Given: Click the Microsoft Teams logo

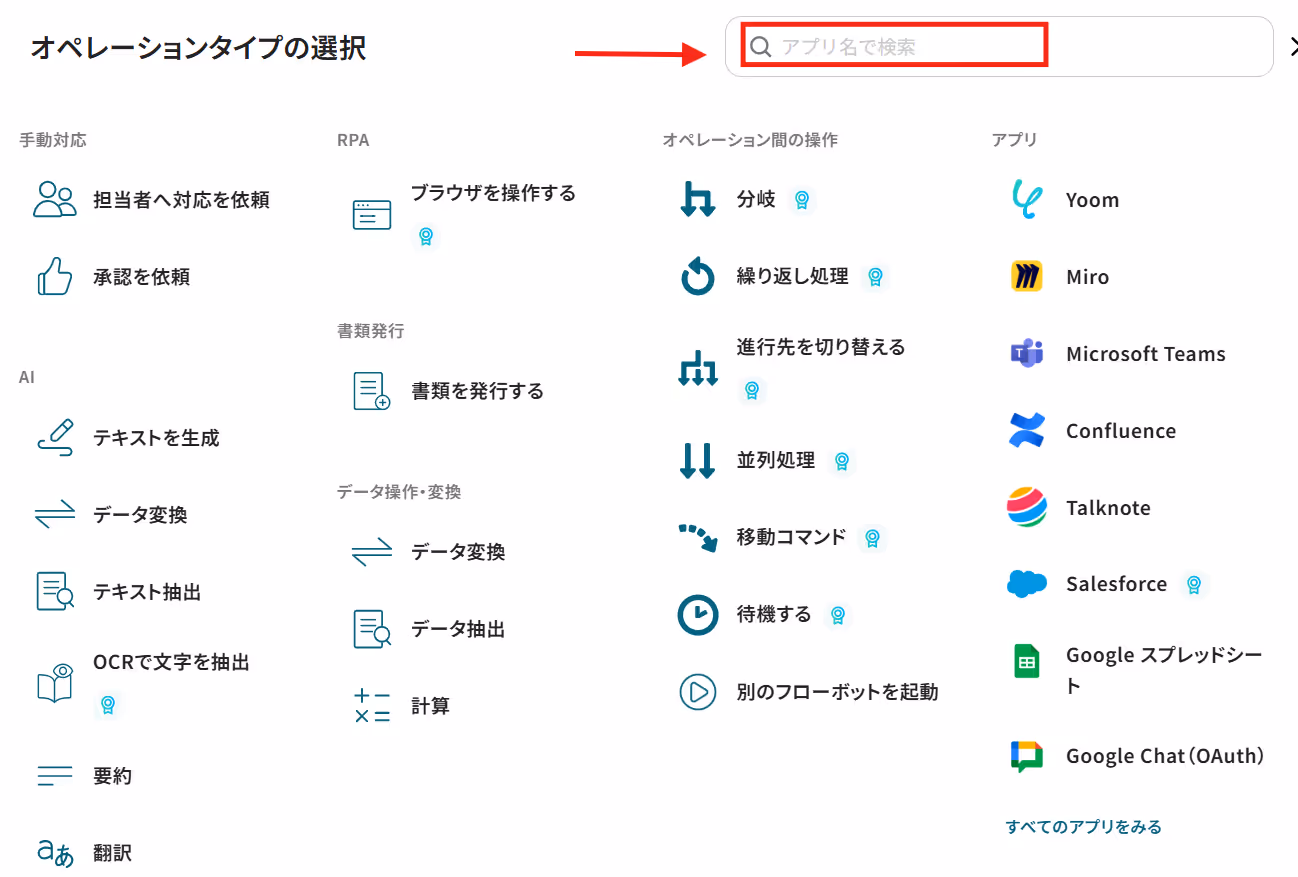Looking at the screenshot, I should tap(1027, 354).
